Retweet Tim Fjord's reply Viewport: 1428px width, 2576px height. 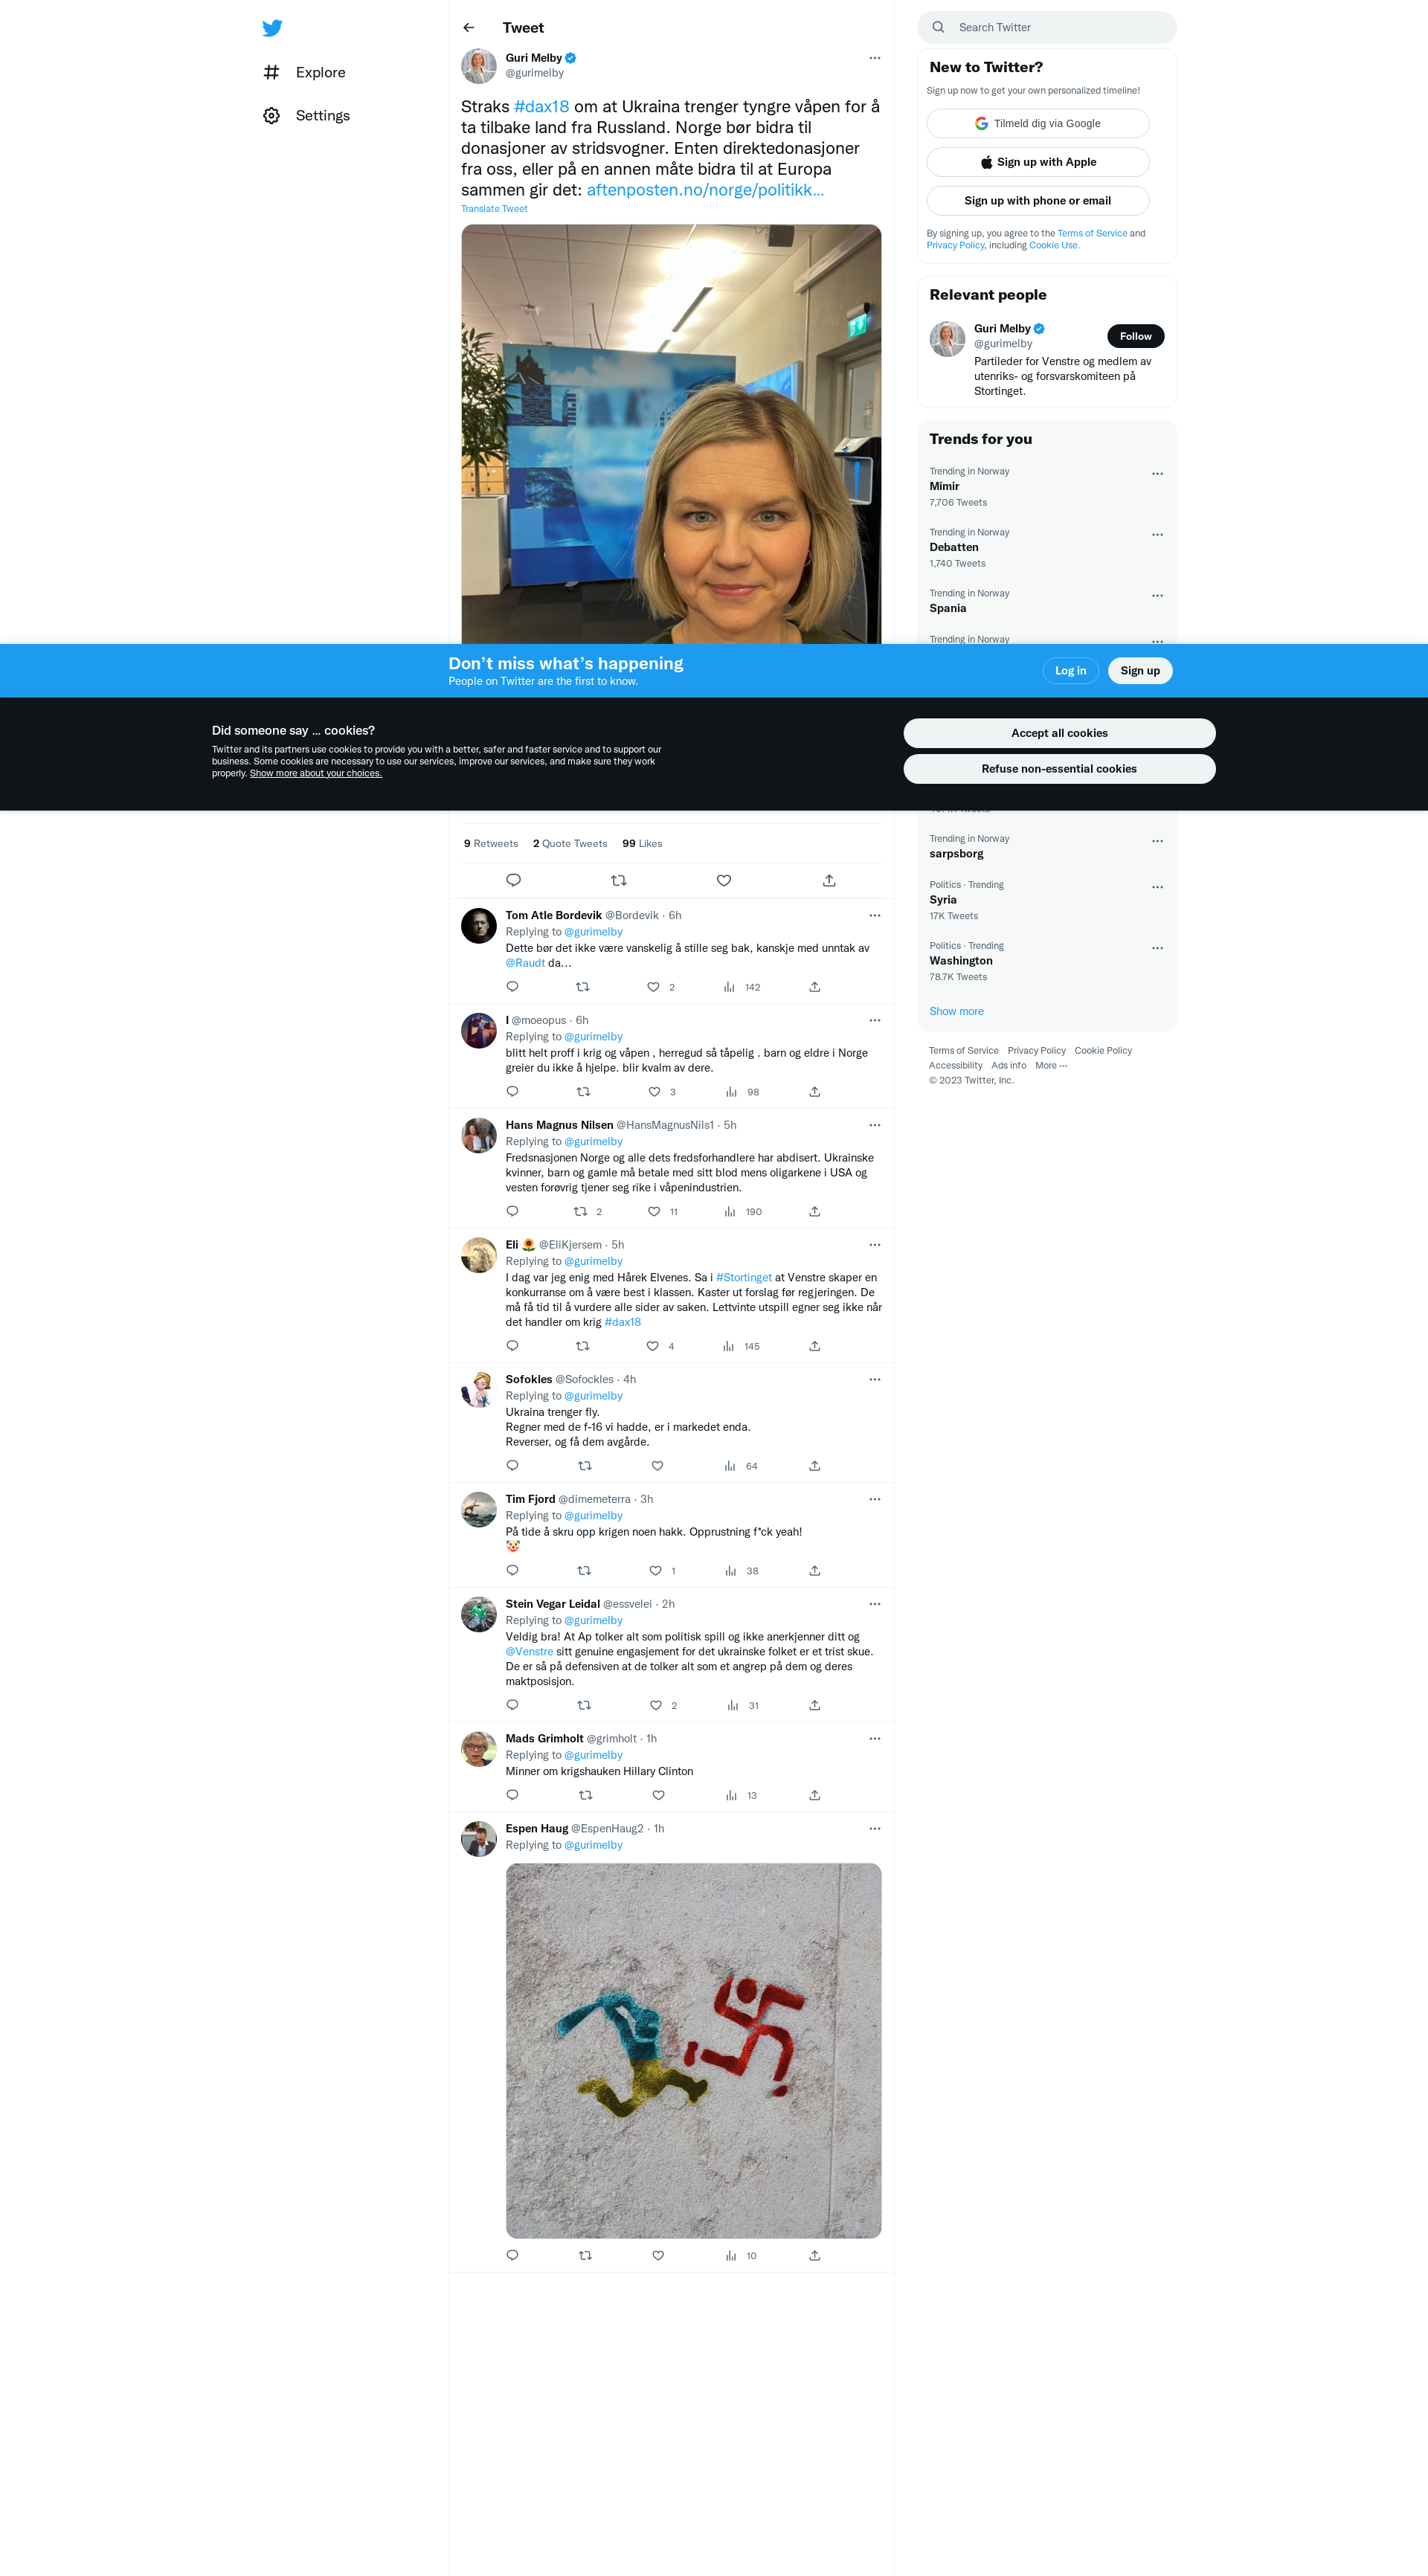tap(585, 1571)
